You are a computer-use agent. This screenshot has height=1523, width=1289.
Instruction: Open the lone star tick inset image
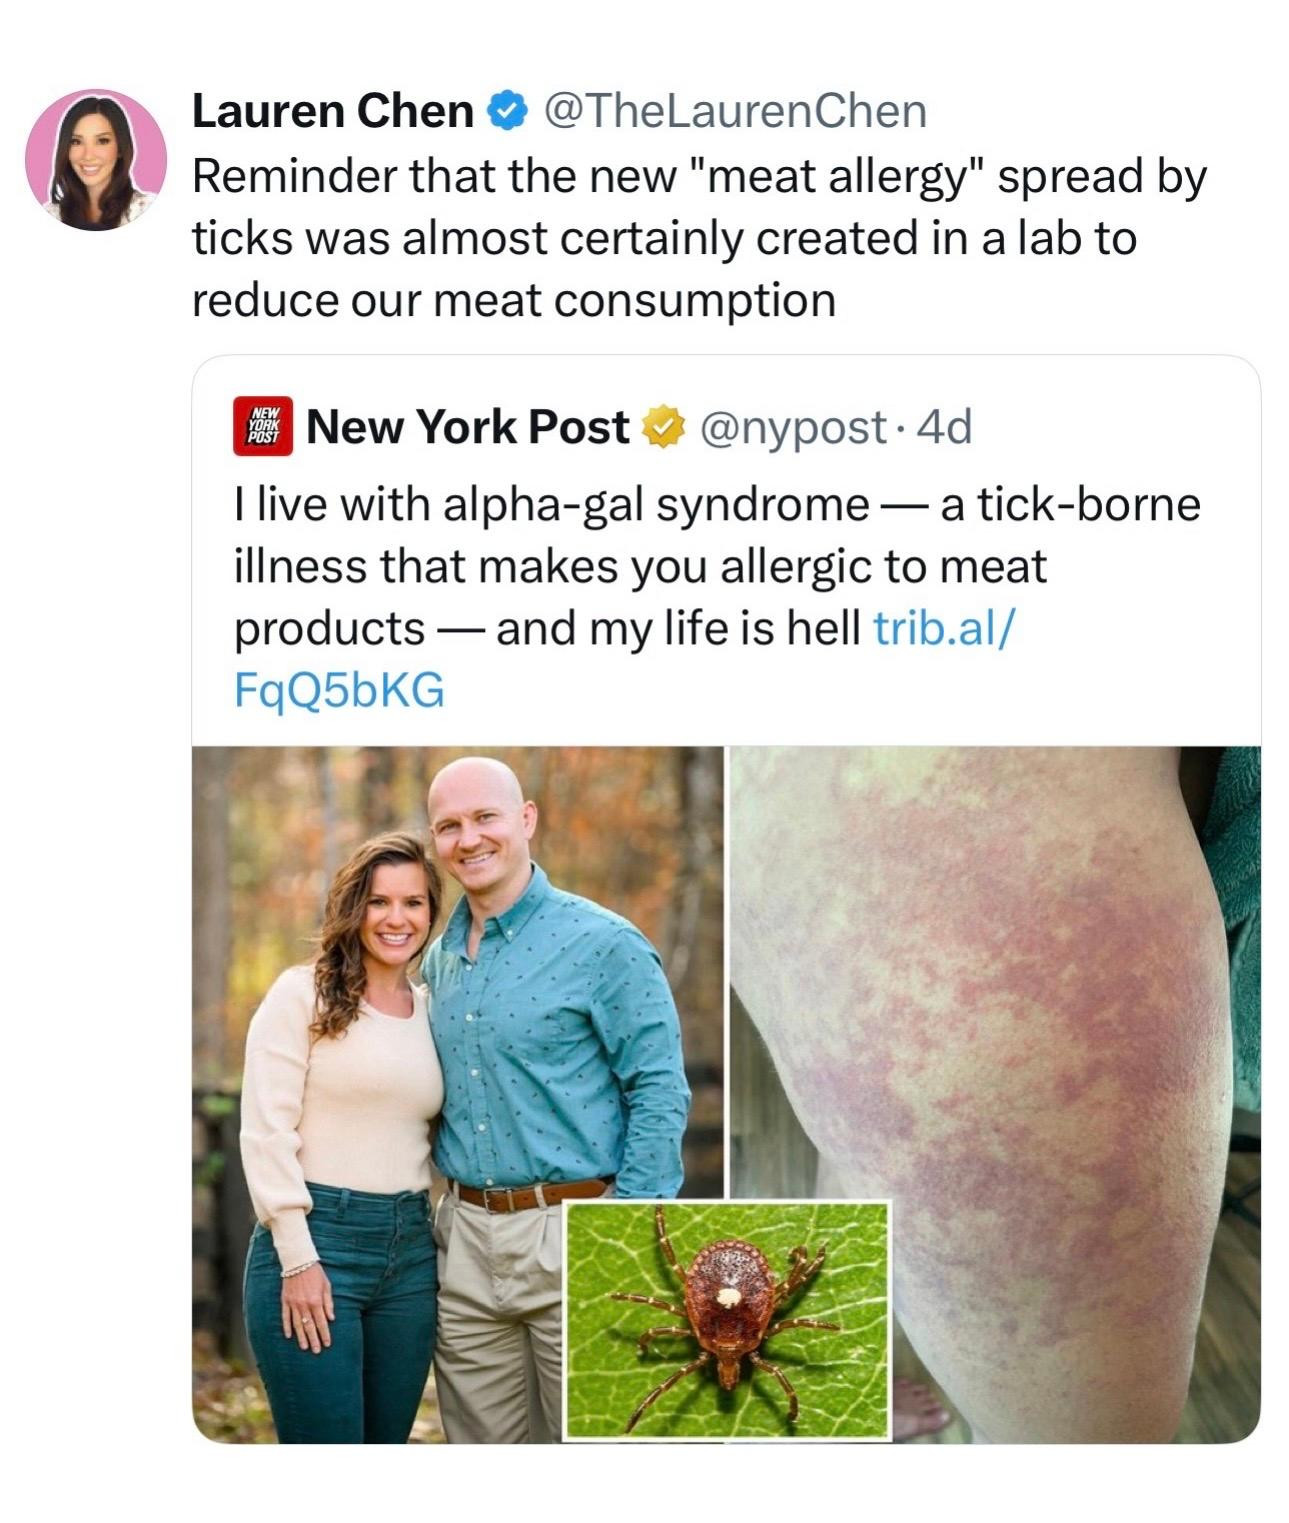point(727,1319)
